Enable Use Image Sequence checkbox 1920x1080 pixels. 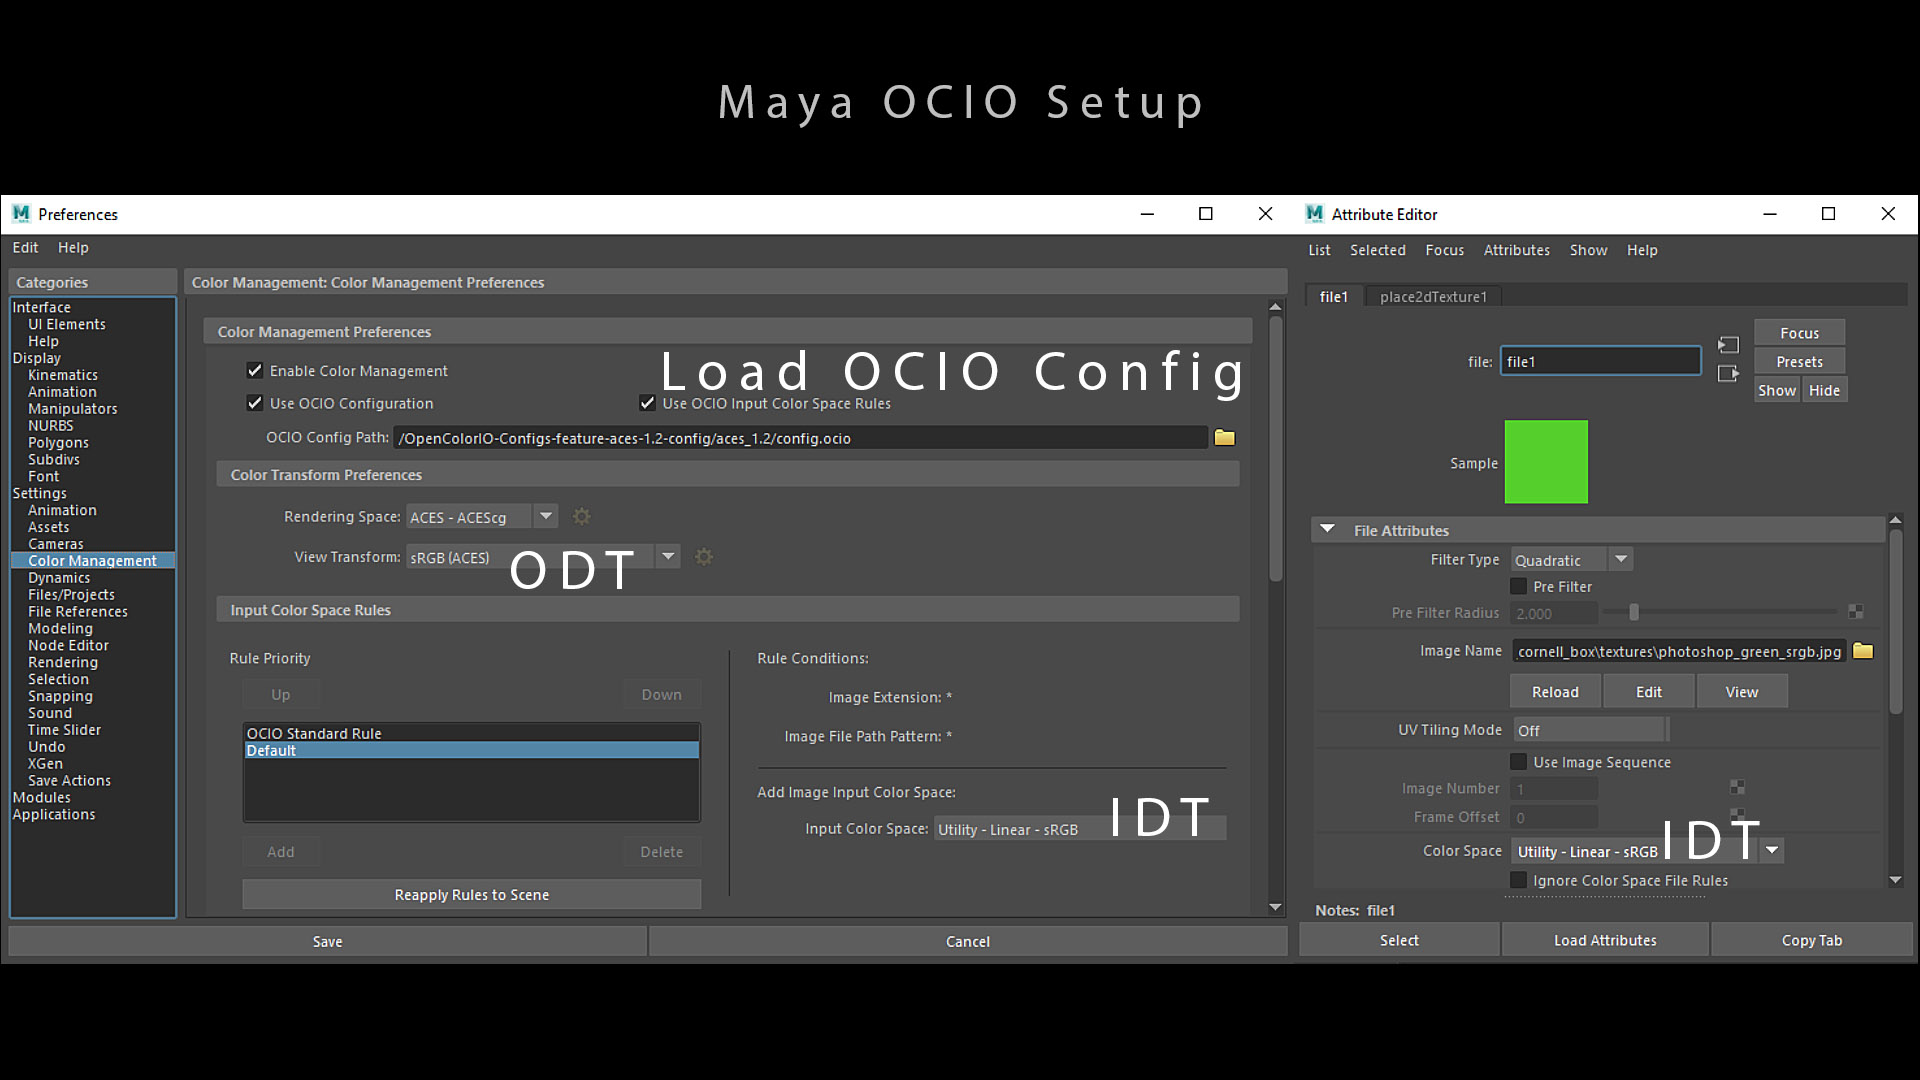pos(1518,762)
